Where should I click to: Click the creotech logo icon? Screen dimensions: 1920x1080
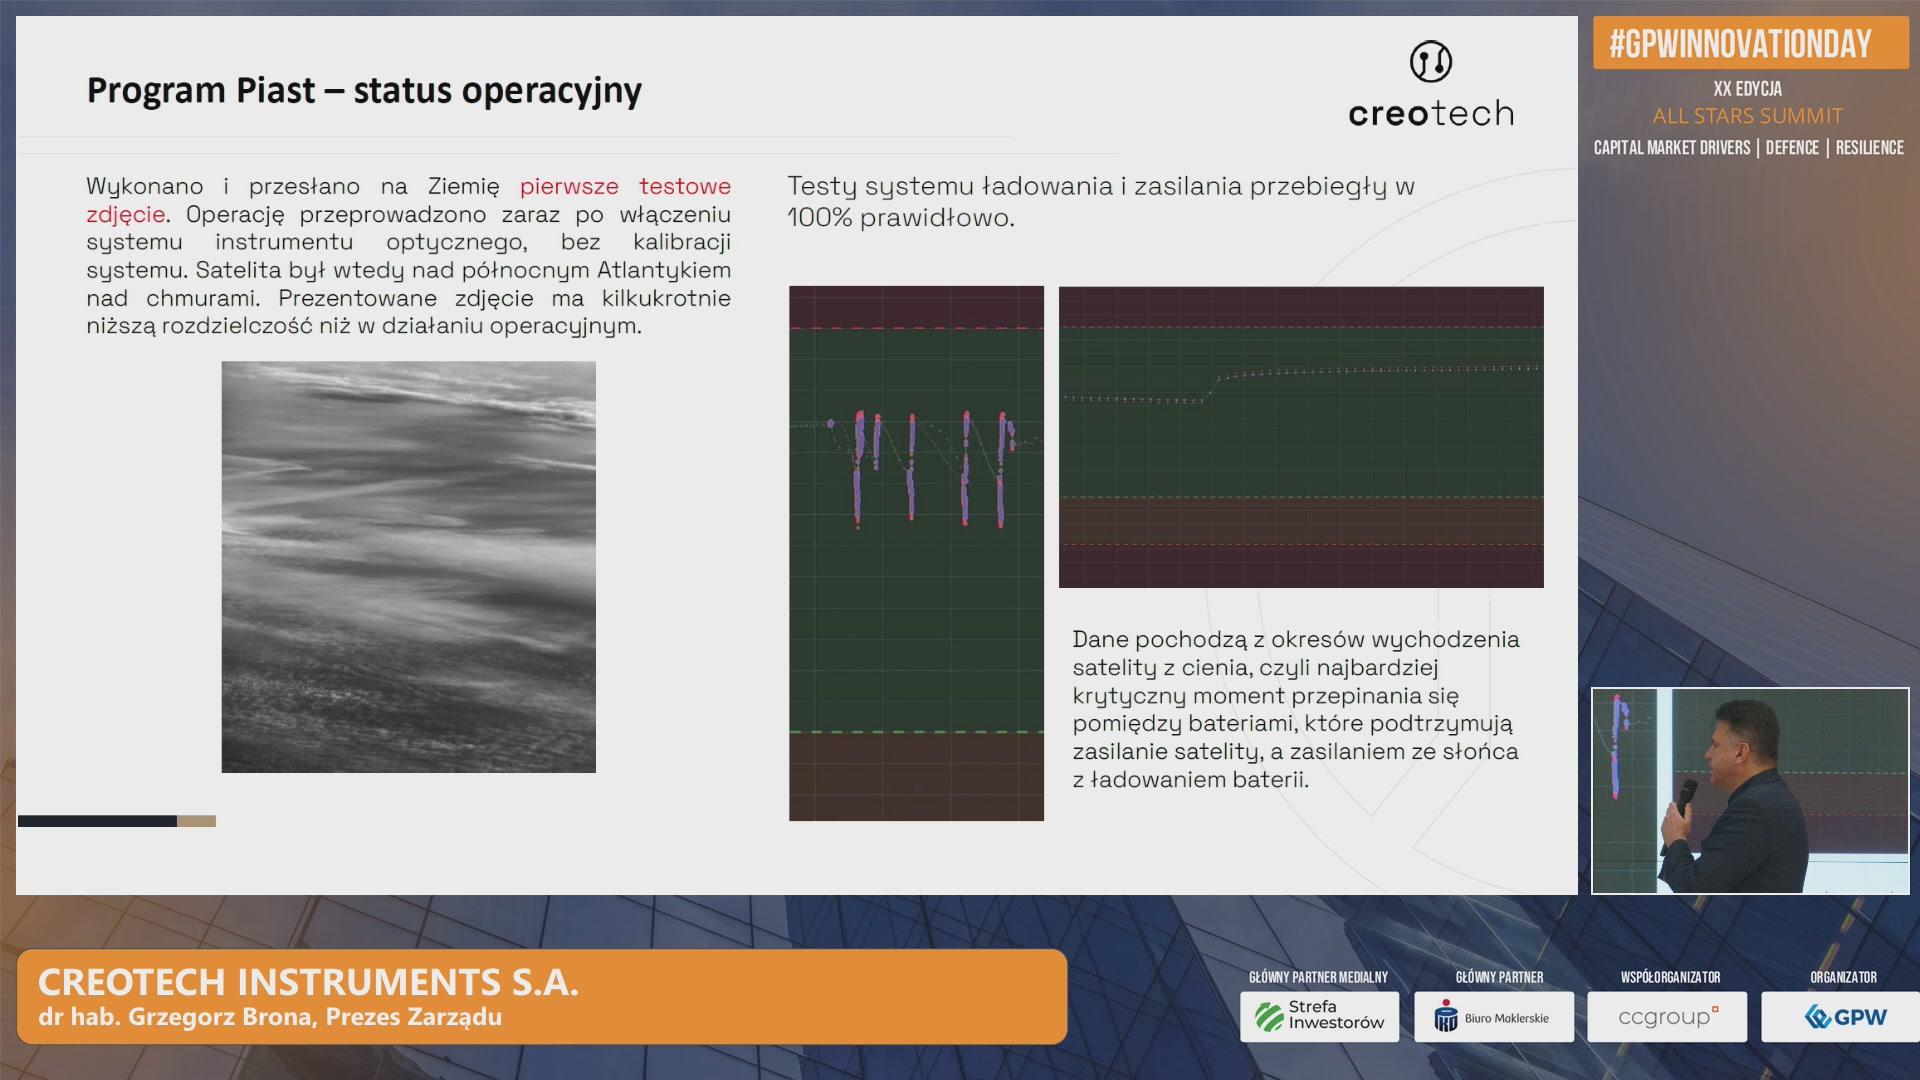tap(1430, 62)
